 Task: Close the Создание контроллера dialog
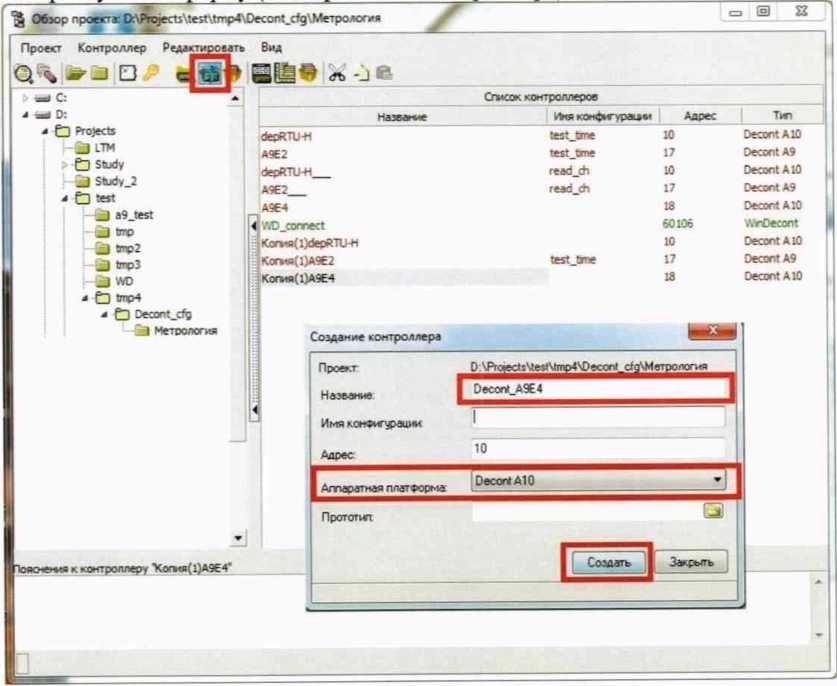click(x=712, y=330)
